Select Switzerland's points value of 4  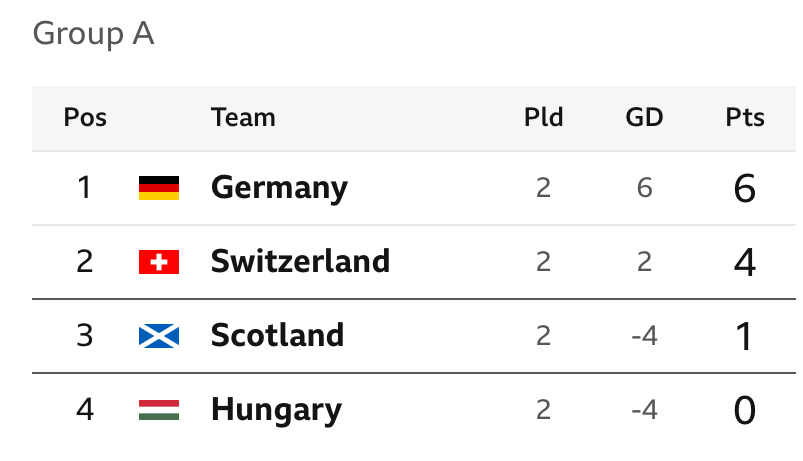(745, 262)
